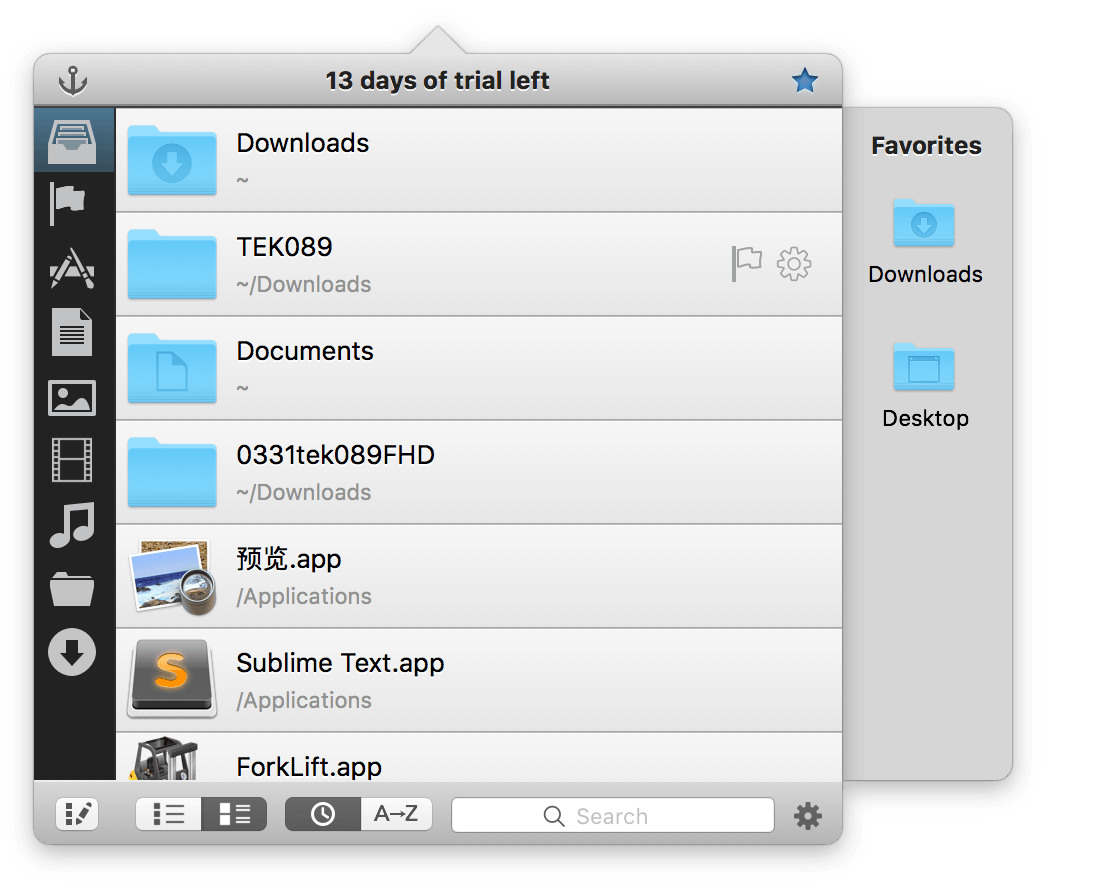This screenshot has width=1096, height=886.
Task: Toggle the blue star favorites icon
Action: 805,80
